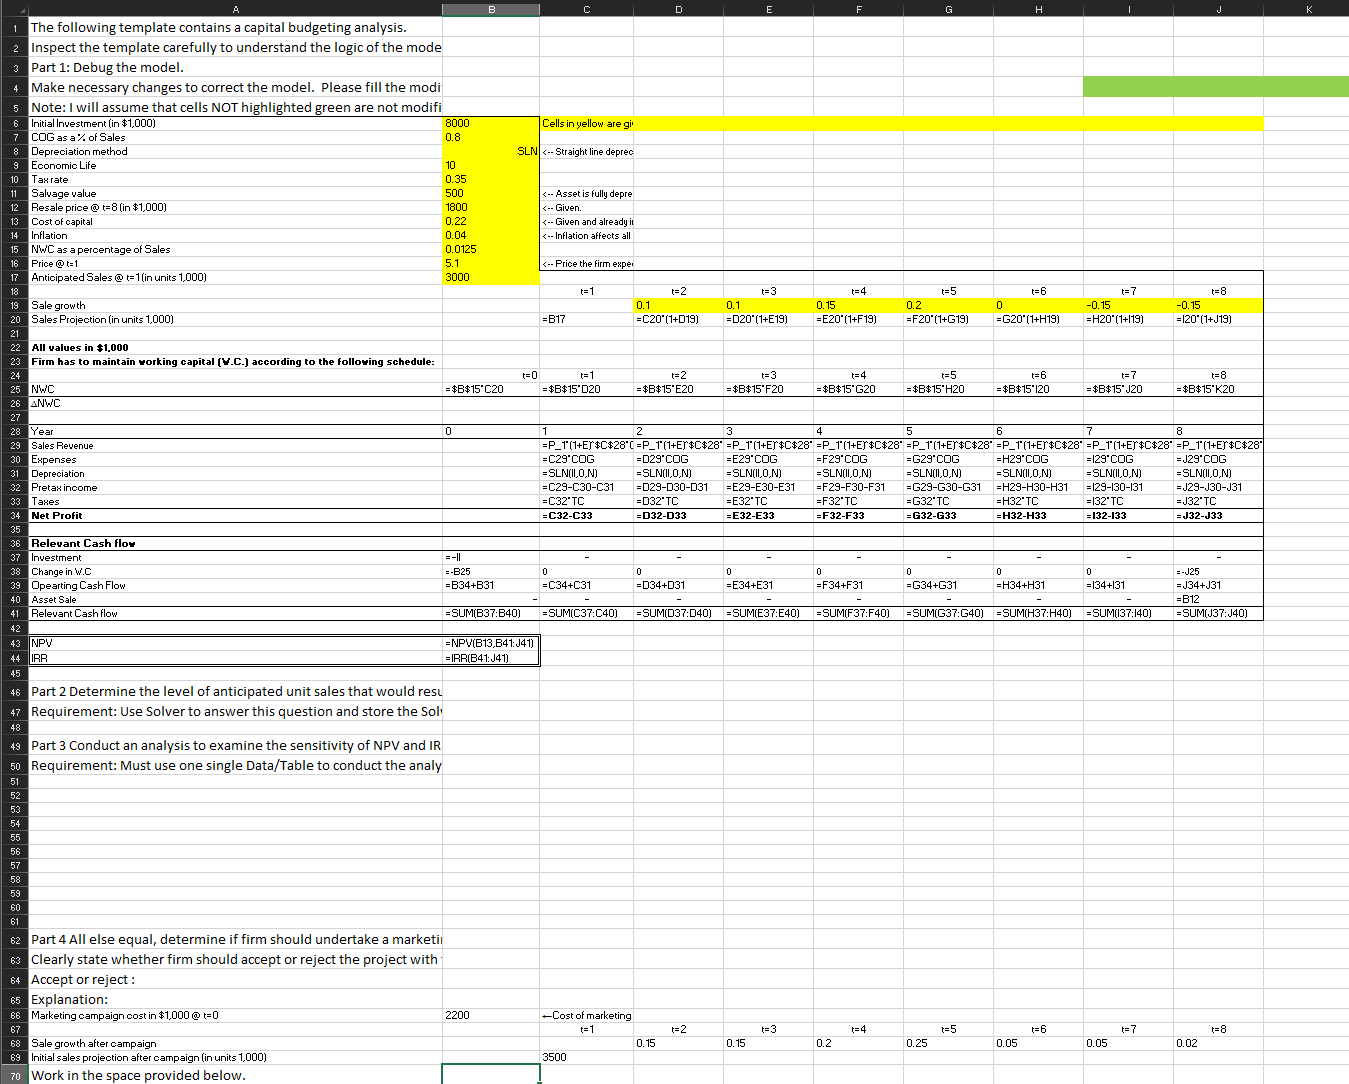Select the =SUM(B37:B40) cash flow cell
The height and width of the screenshot is (1084, 1349).
[491, 613]
